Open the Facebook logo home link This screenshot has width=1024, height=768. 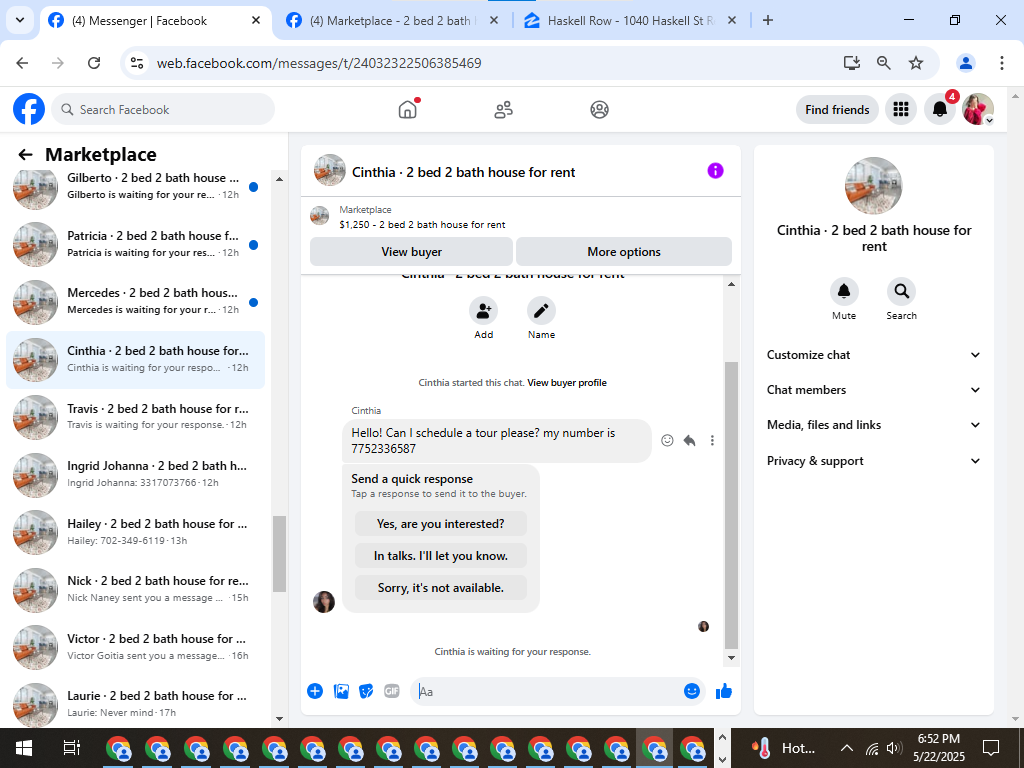click(x=29, y=109)
